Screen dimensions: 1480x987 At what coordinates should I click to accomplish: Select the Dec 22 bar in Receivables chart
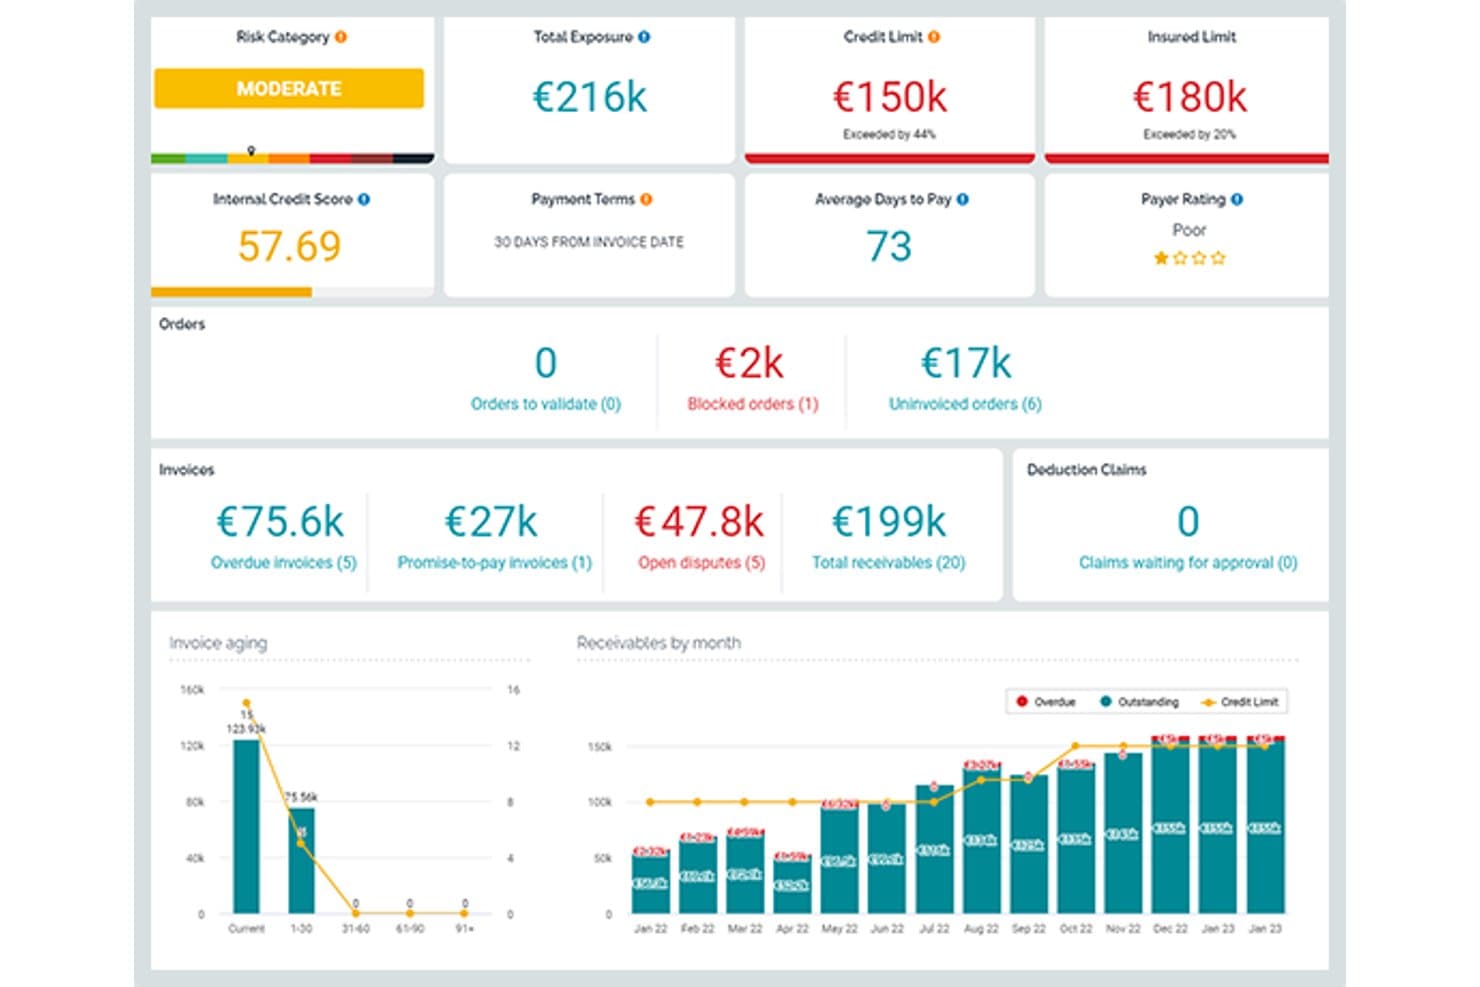[x=1170, y=825]
